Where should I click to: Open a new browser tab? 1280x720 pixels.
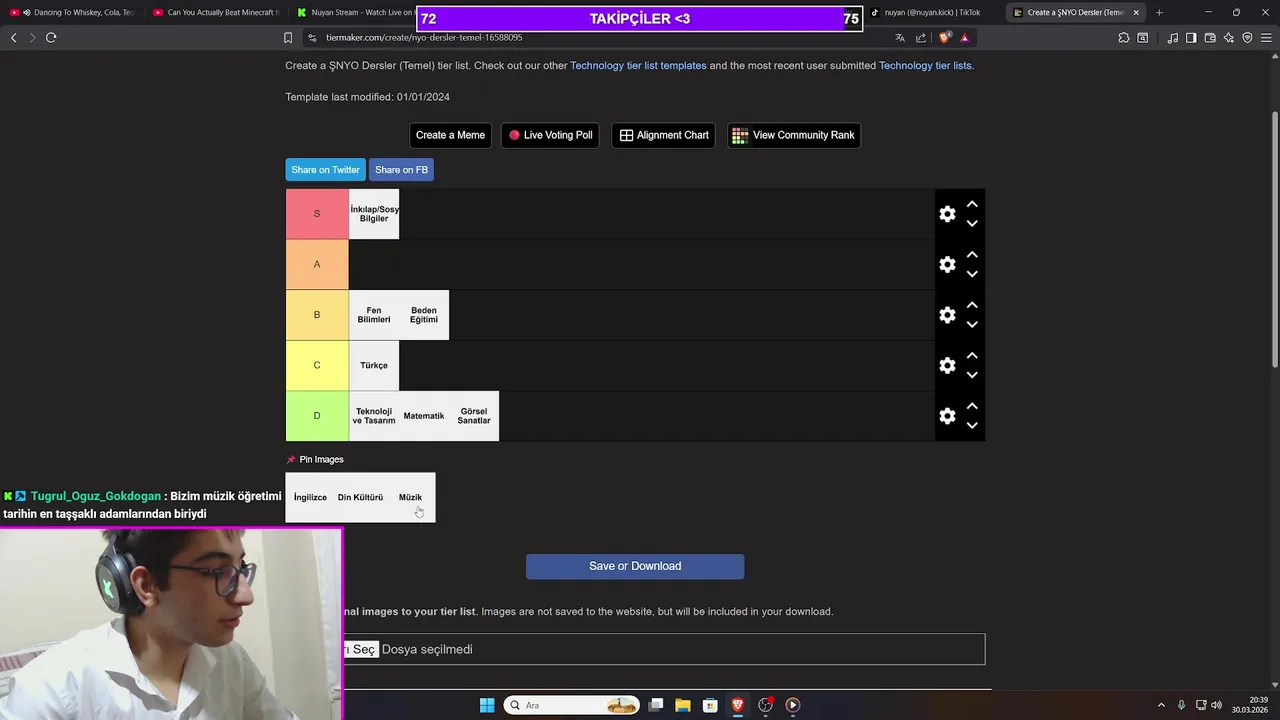pos(1159,13)
